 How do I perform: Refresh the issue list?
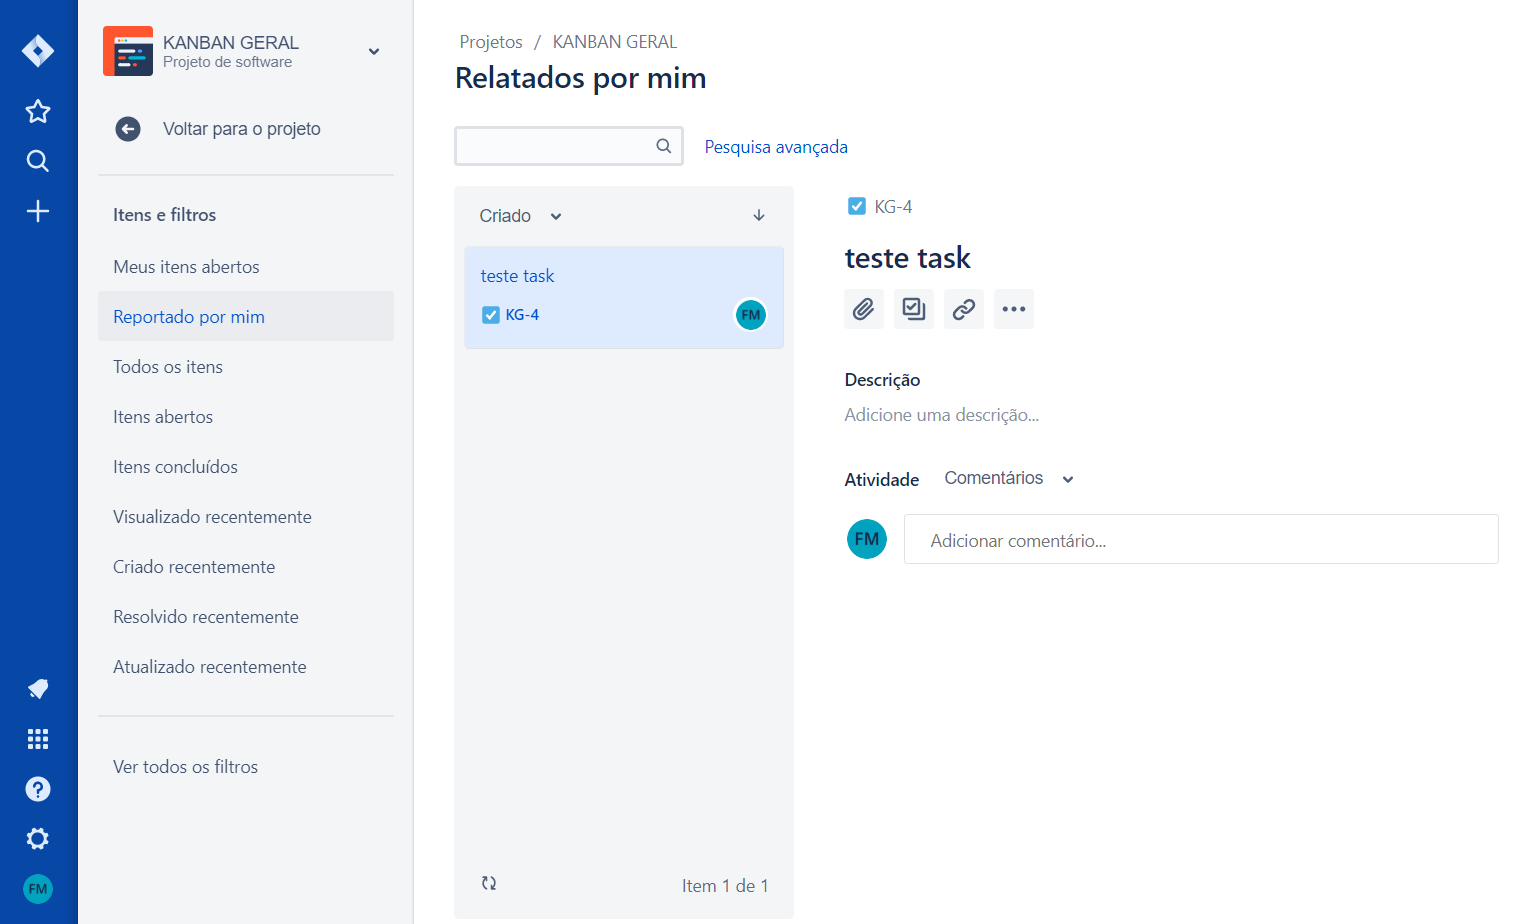click(489, 883)
